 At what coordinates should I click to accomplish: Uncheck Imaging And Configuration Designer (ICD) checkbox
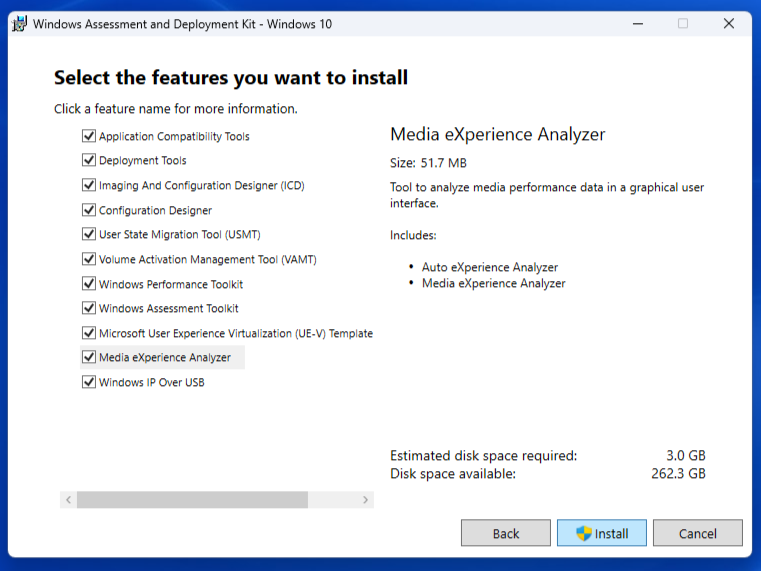[x=89, y=185]
